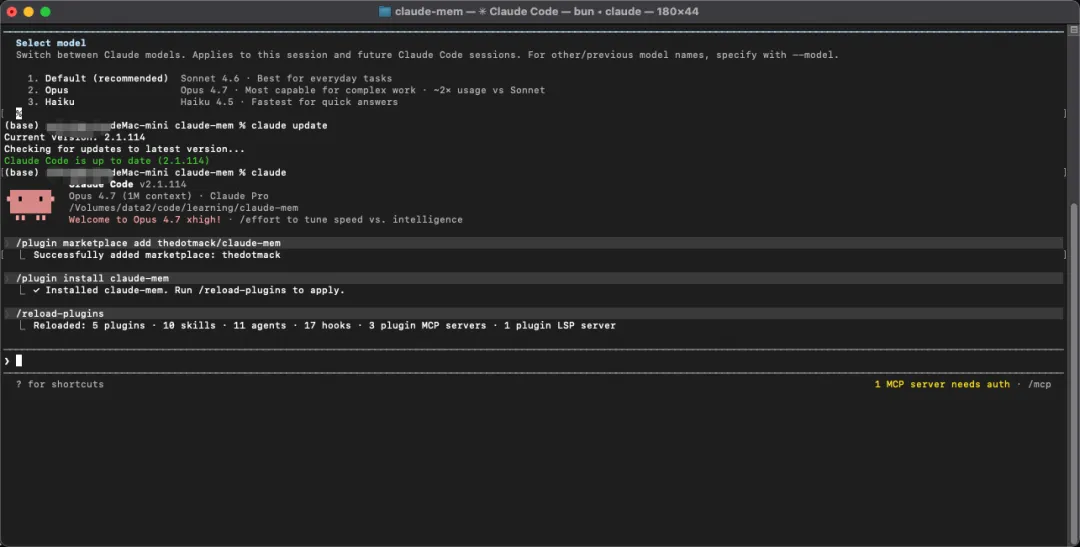Click "Sonnet 4.6 · Best for everyday tasks"
The width and height of the screenshot is (1080, 547).
click(x=286, y=78)
